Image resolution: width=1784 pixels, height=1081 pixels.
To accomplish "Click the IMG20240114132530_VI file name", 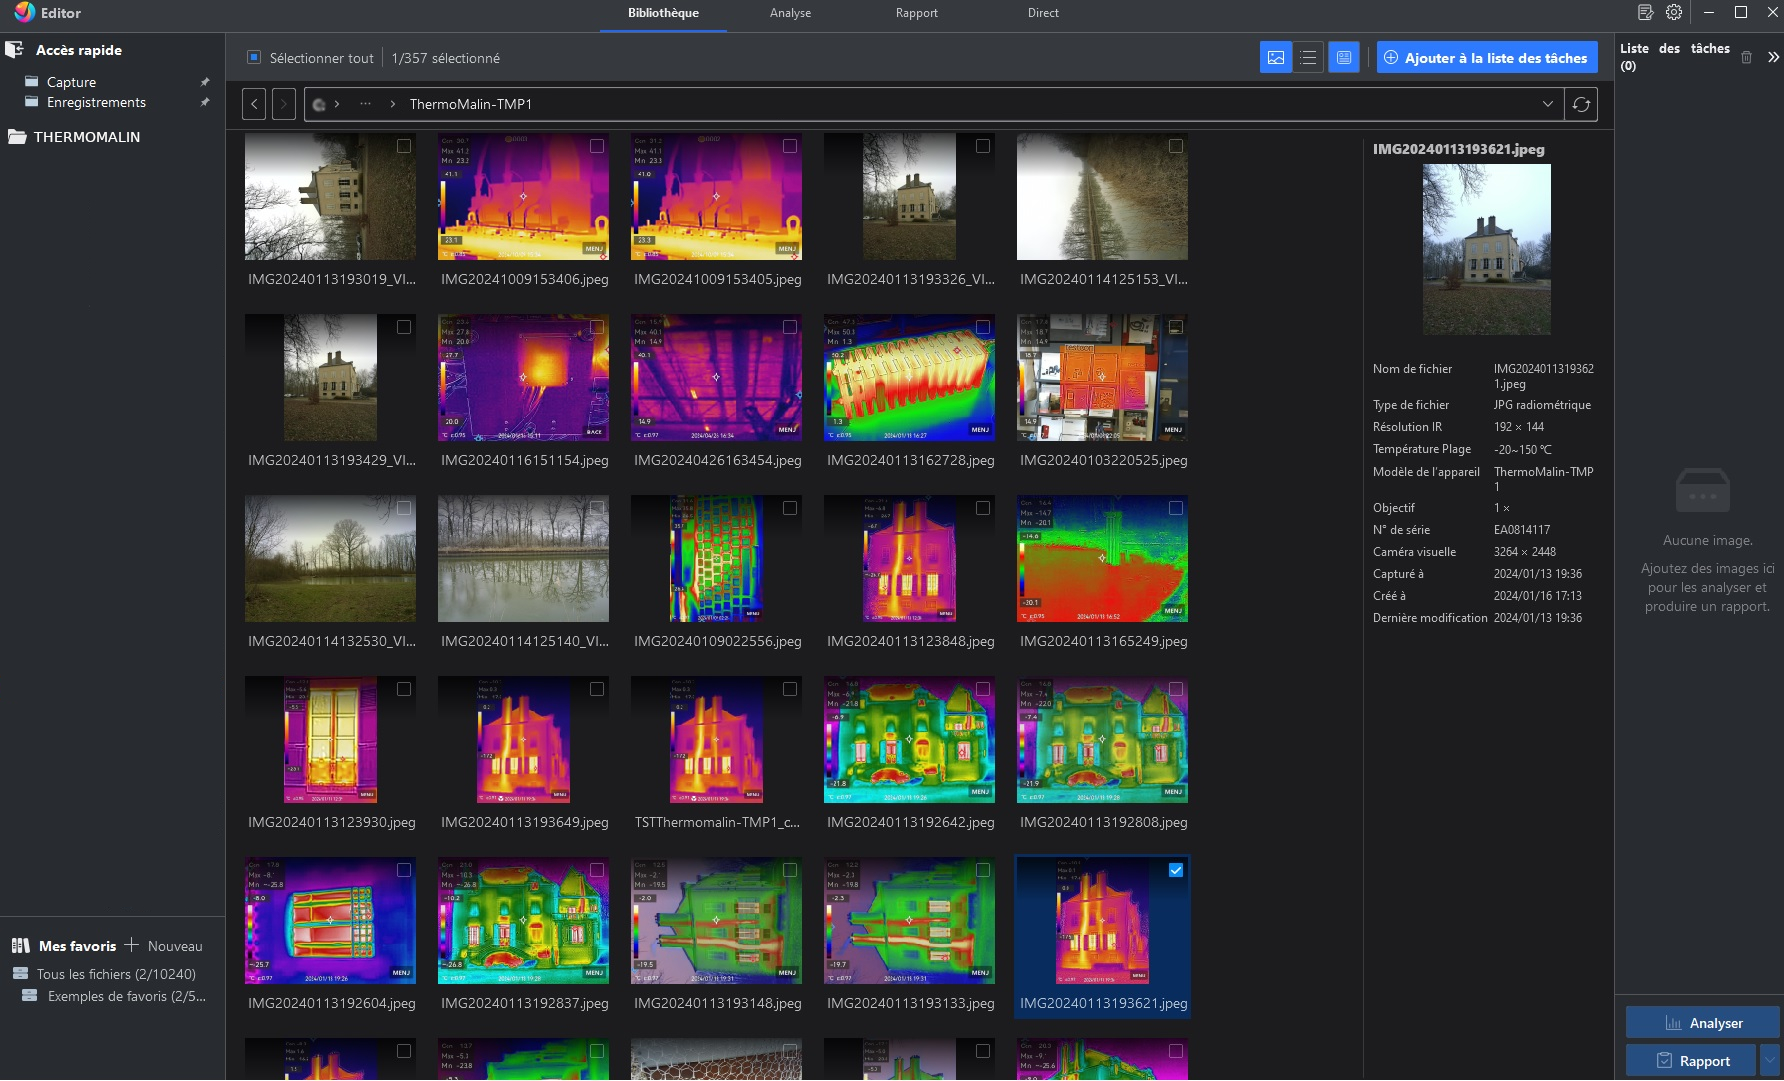I will tap(331, 641).
